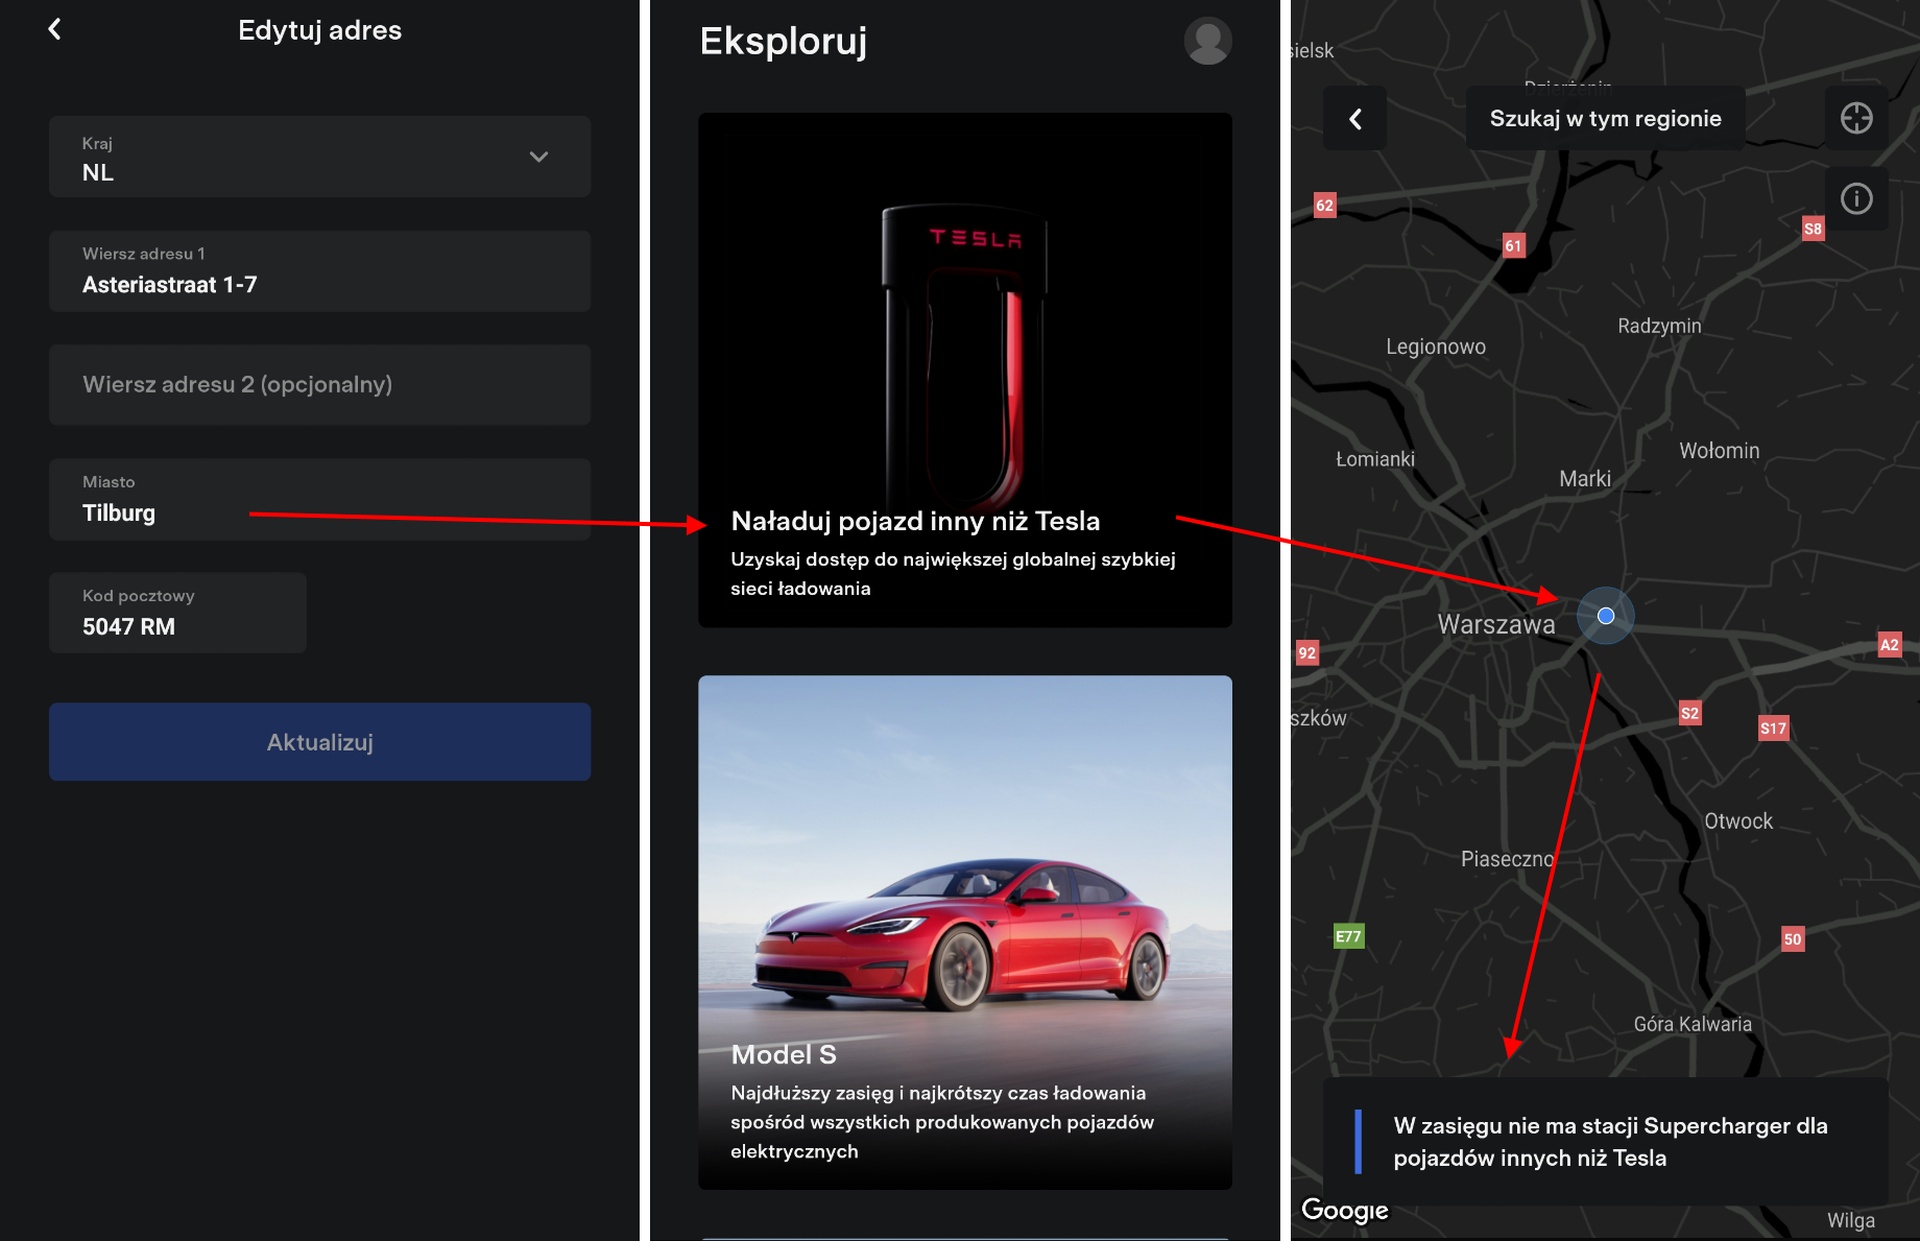Click the Łomianki label on the map
This screenshot has height=1241, width=1920.
coord(1375,459)
